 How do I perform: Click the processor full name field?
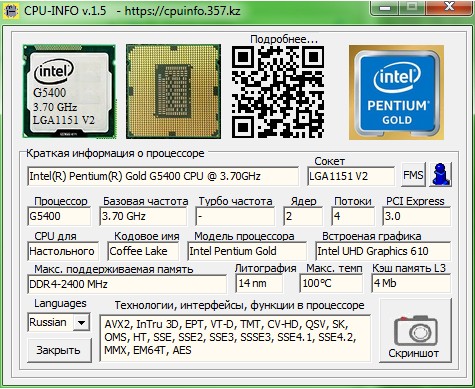tap(163, 176)
